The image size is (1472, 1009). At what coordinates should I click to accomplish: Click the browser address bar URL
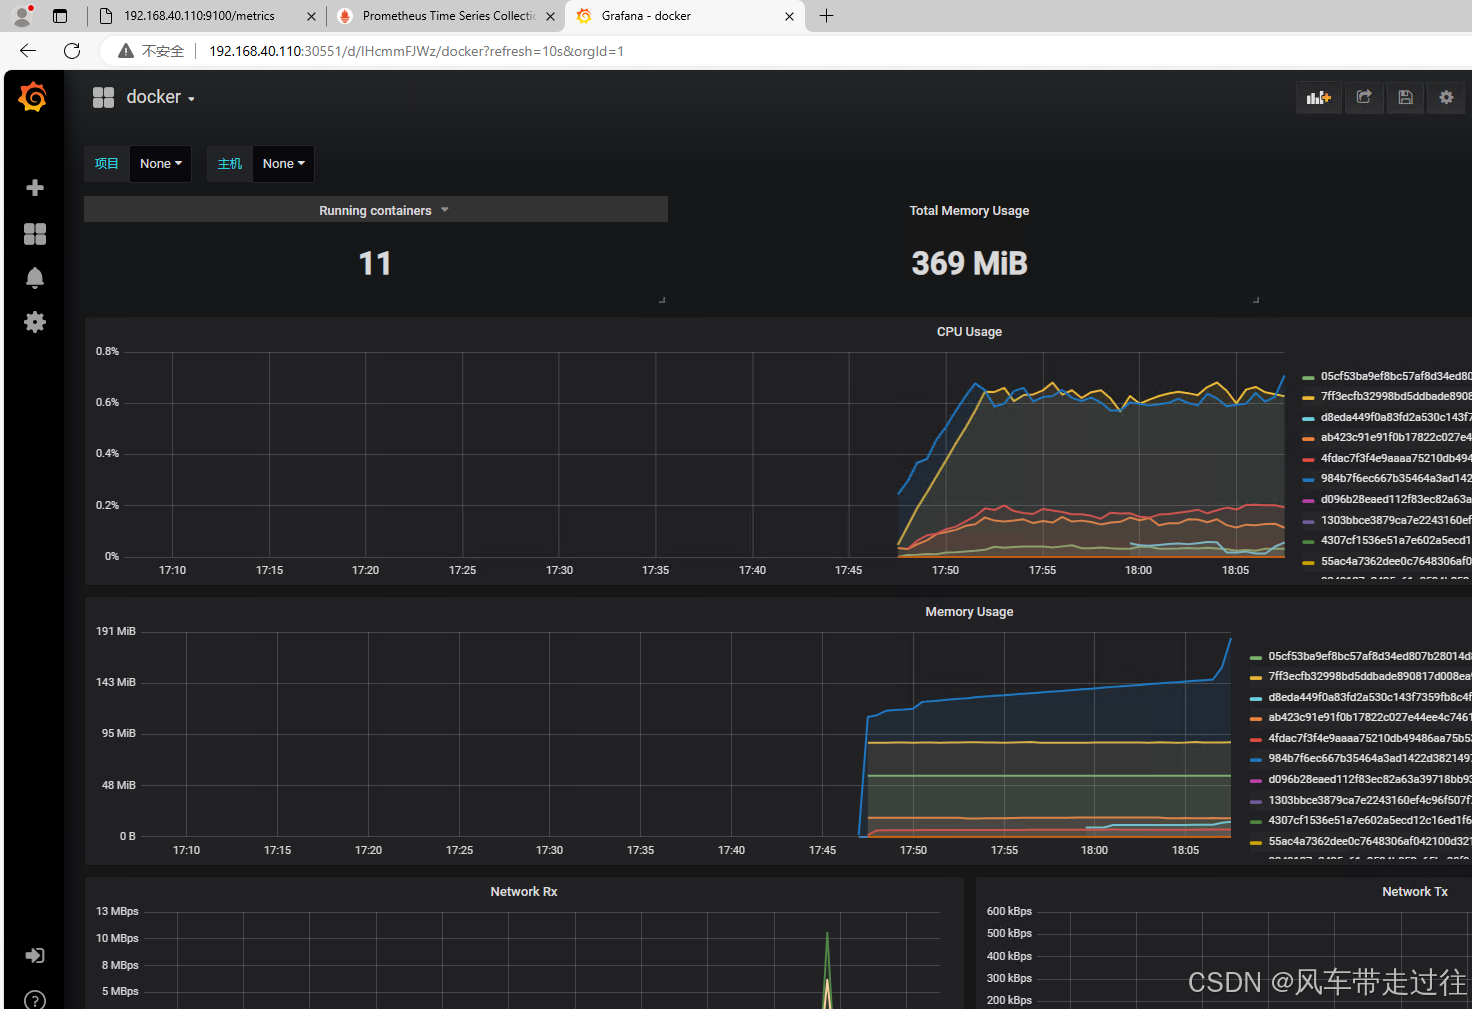416,51
